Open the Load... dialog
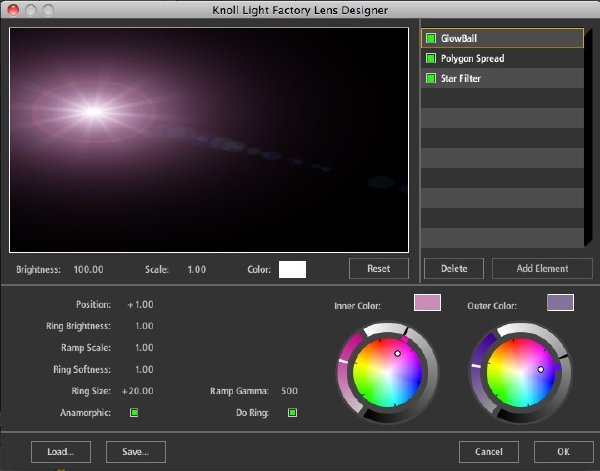 click(61, 452)
